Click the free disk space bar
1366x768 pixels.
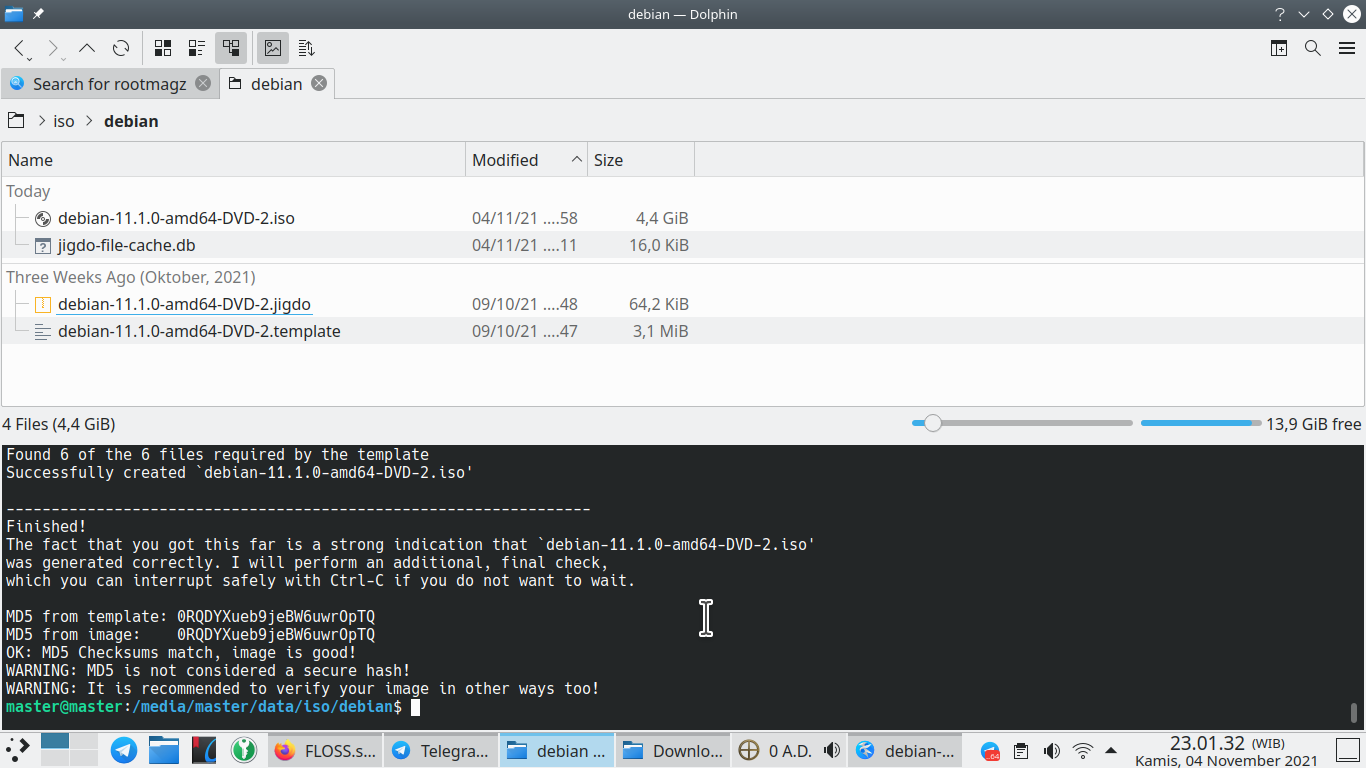coord(1201,424)
